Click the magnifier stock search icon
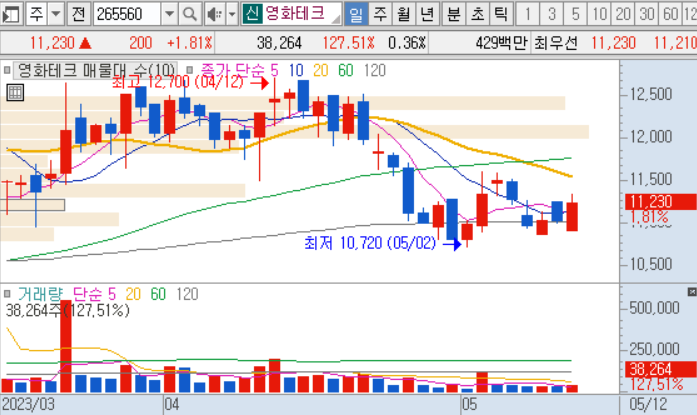The image size is (697, 415). point(190,14)
